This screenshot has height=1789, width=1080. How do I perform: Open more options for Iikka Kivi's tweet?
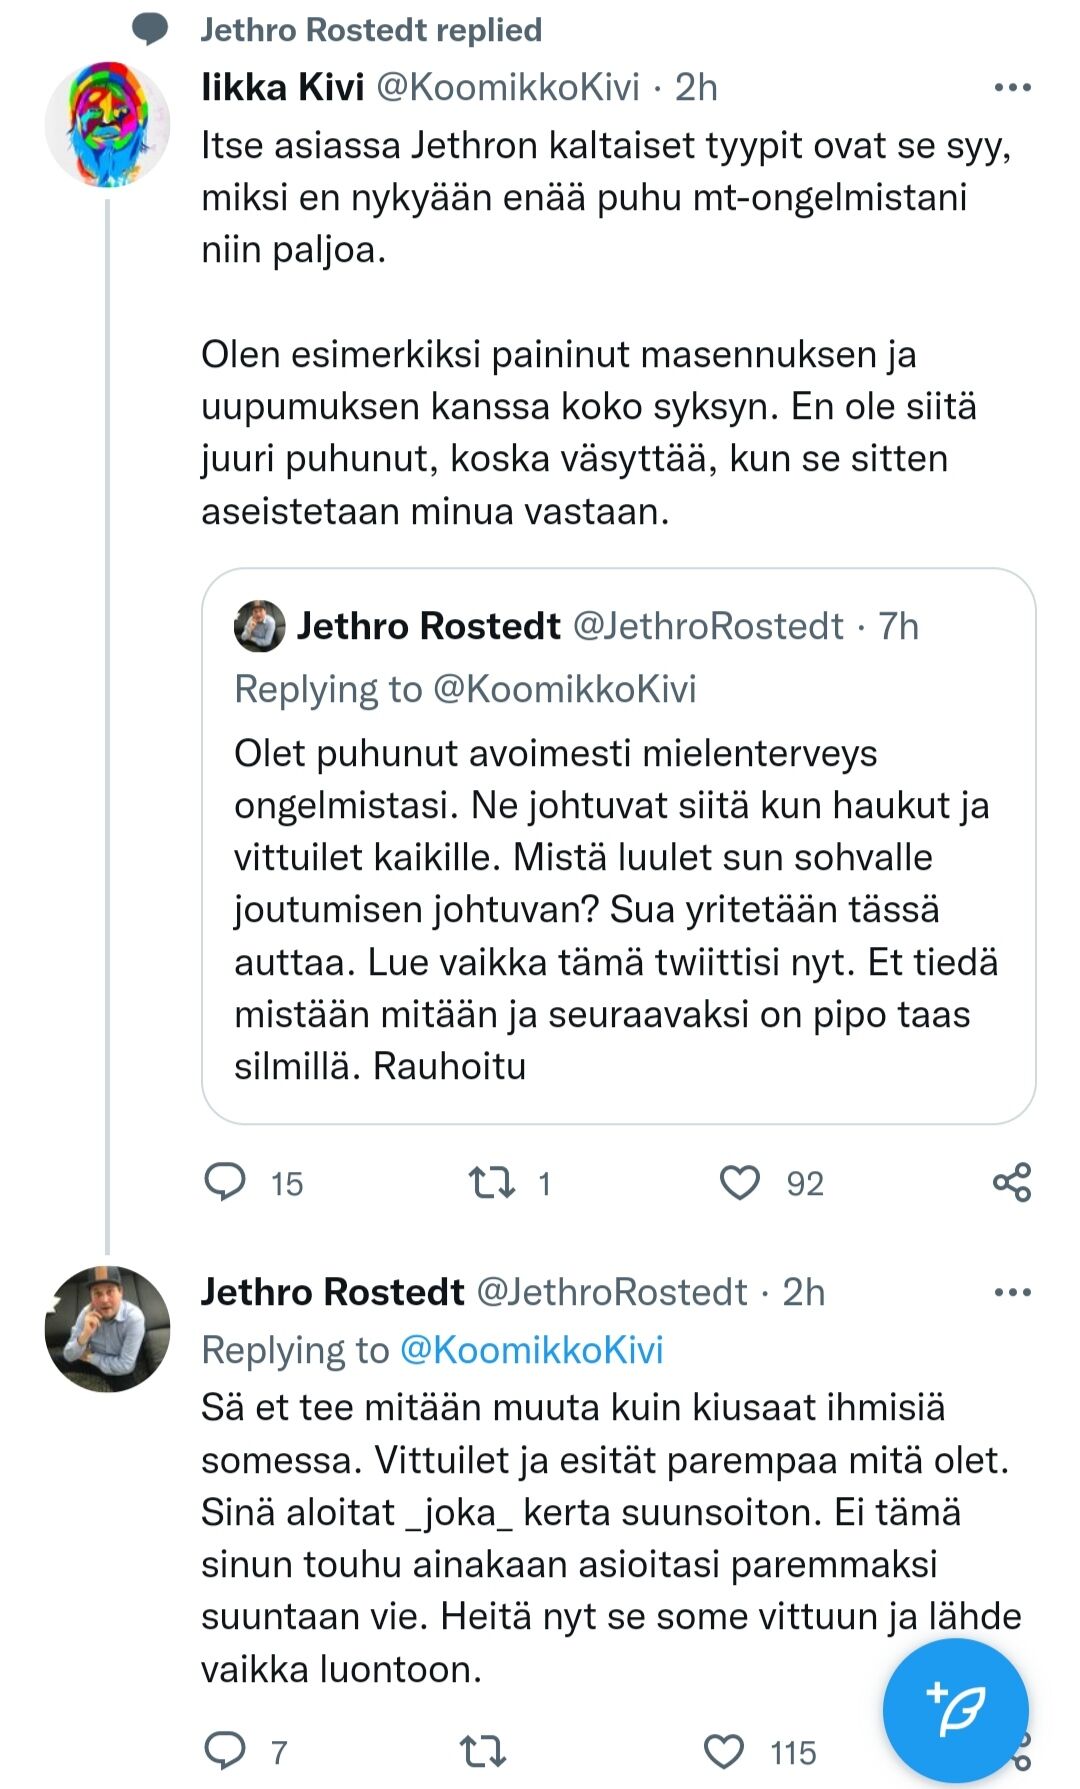coord(1012,88)
